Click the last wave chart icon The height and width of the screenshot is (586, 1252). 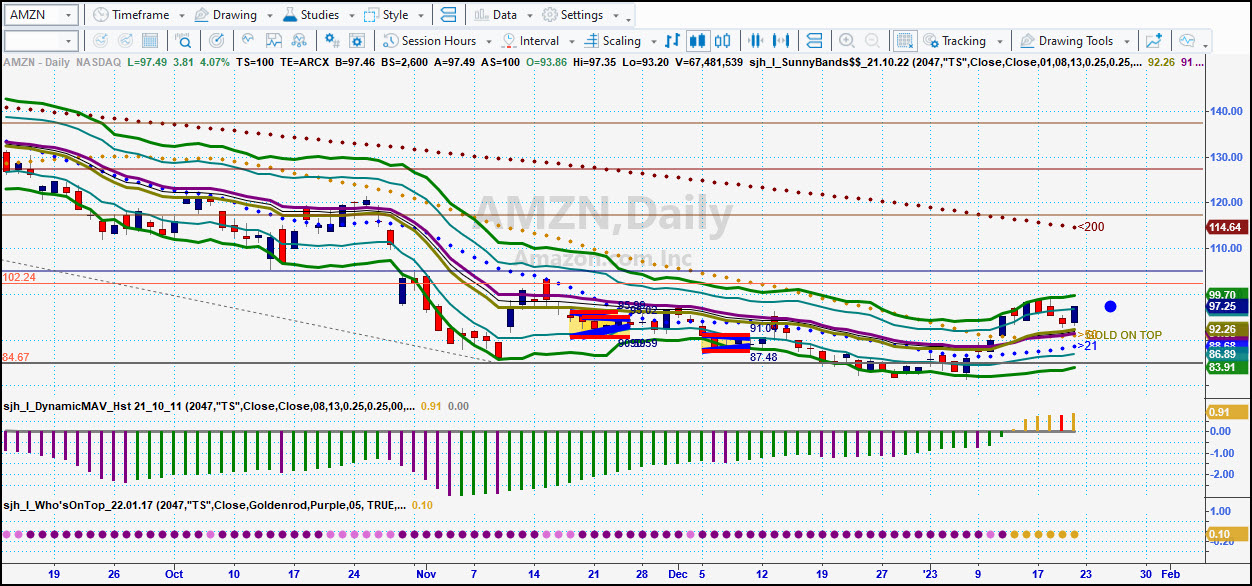[1187, 41]
